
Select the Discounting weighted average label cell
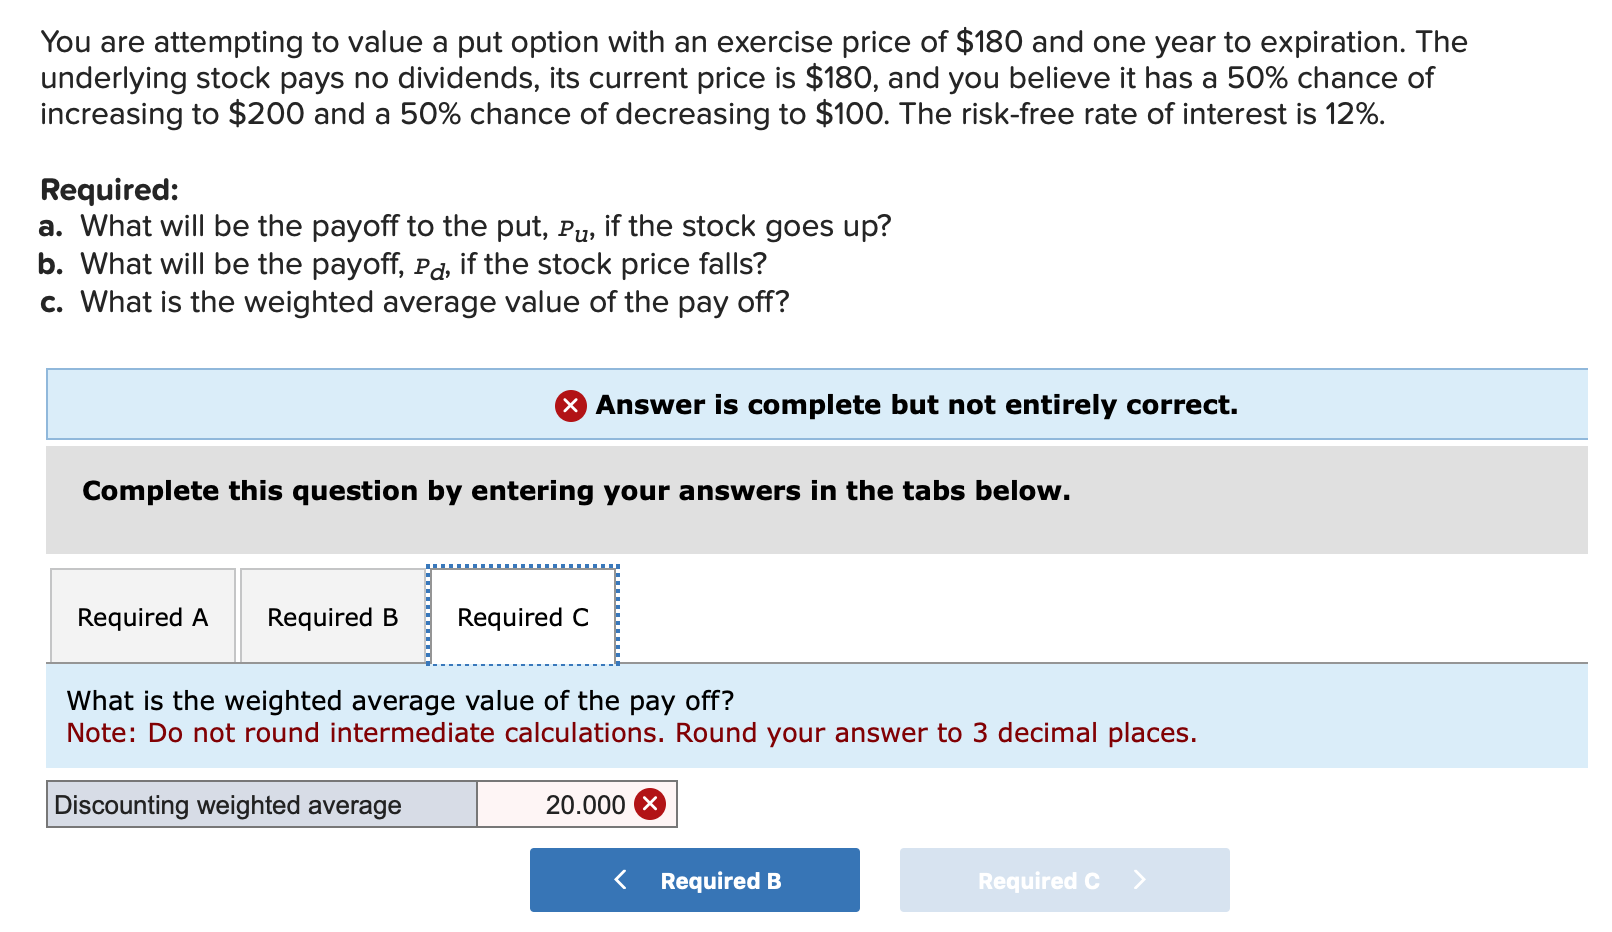point(260,803)
